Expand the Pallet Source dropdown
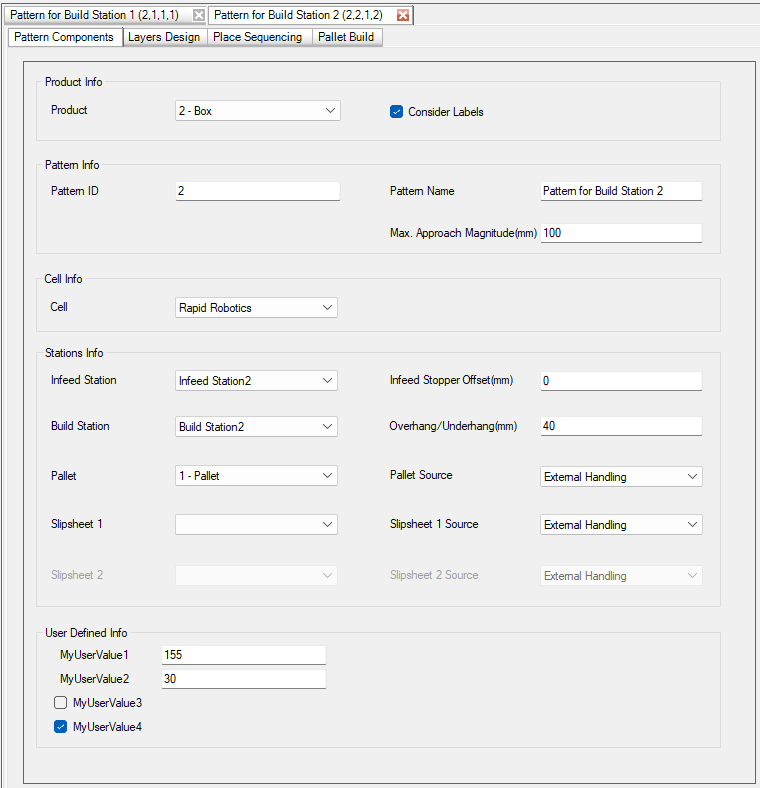Screen dimensions: 760x788 click(621, 477)
